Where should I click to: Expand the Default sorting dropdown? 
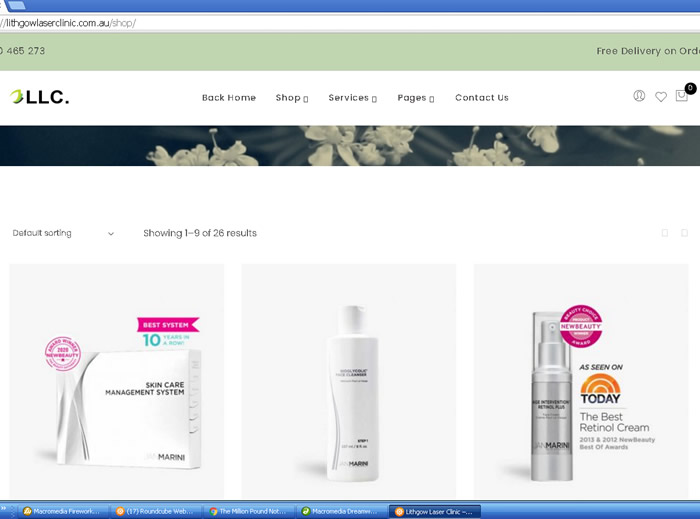pos(62,233)
